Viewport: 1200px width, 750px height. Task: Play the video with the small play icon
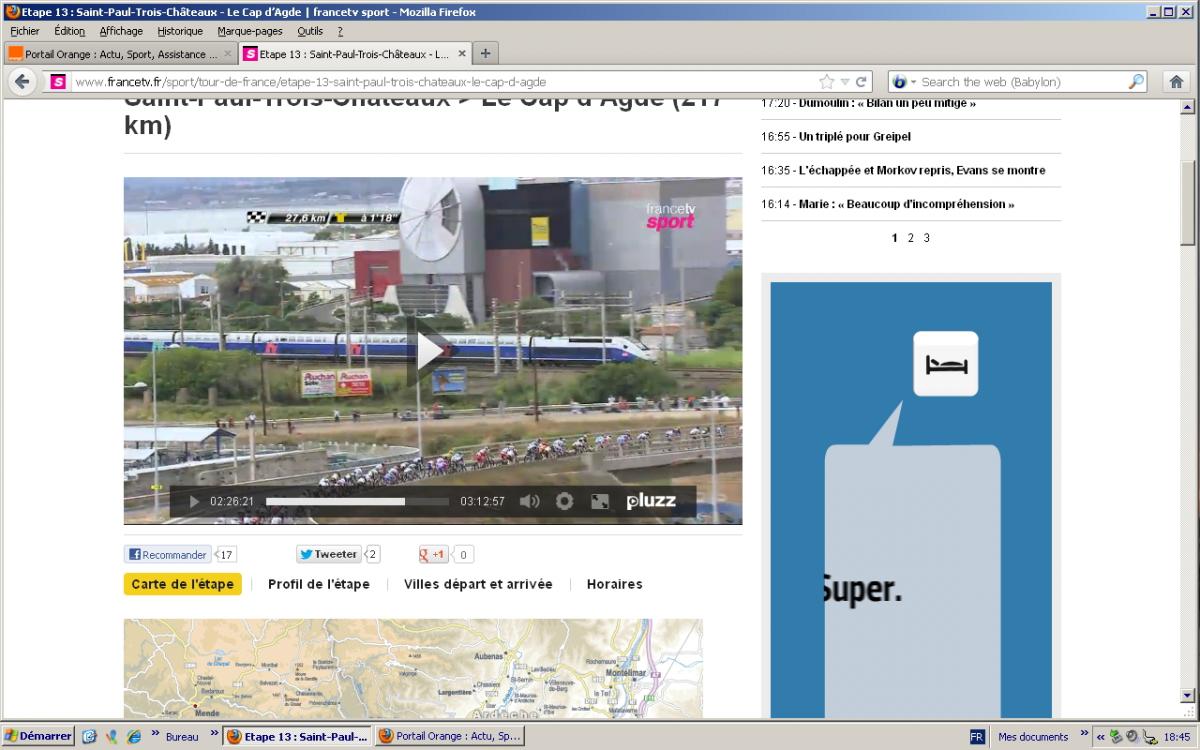(x=195, y=502)
